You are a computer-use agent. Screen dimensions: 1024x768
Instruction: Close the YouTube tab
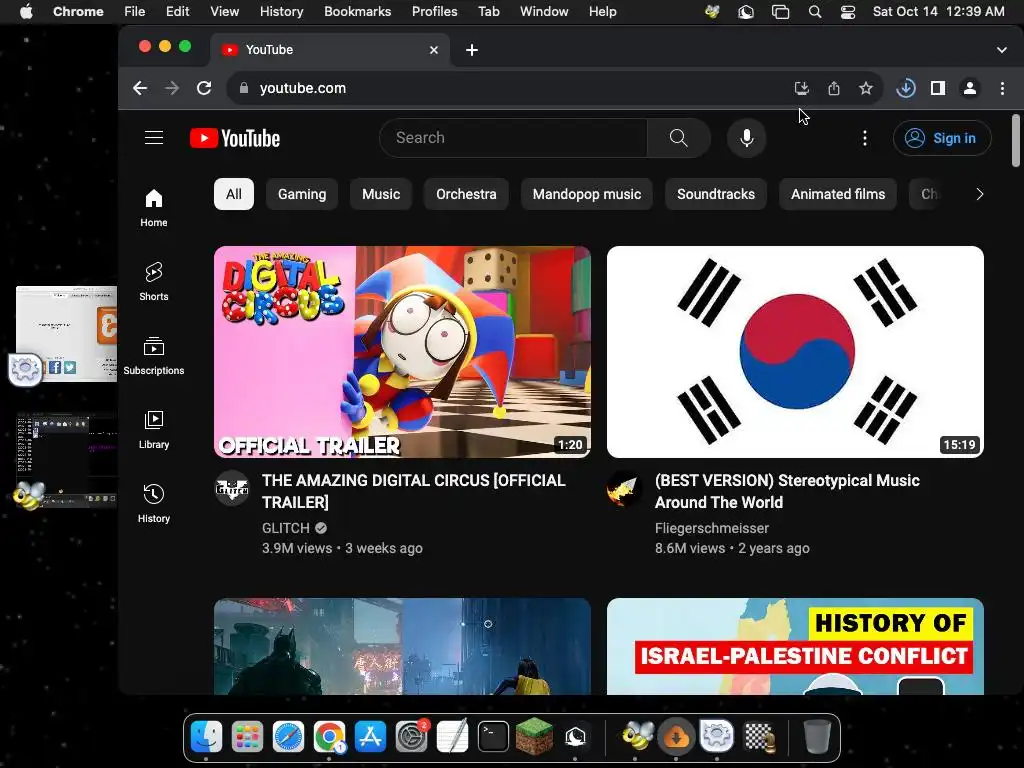(x=434, y=50)
